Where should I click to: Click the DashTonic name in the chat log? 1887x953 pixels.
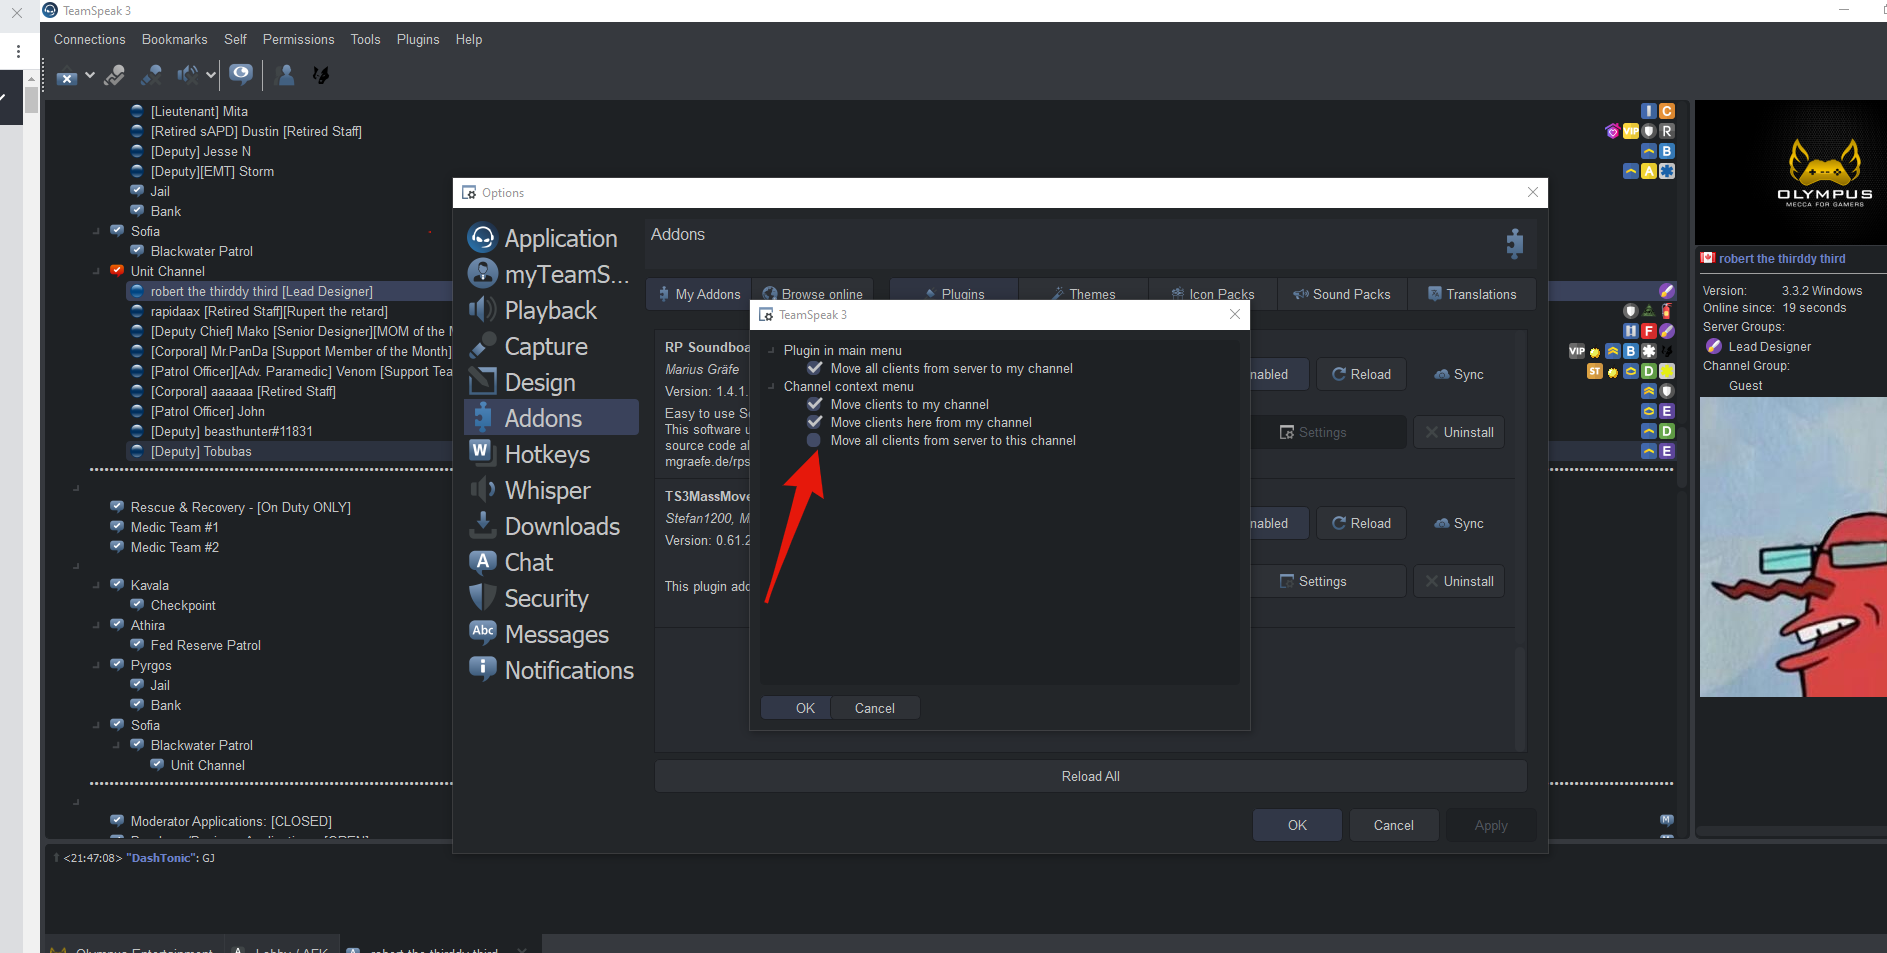(x=161, y=858)
